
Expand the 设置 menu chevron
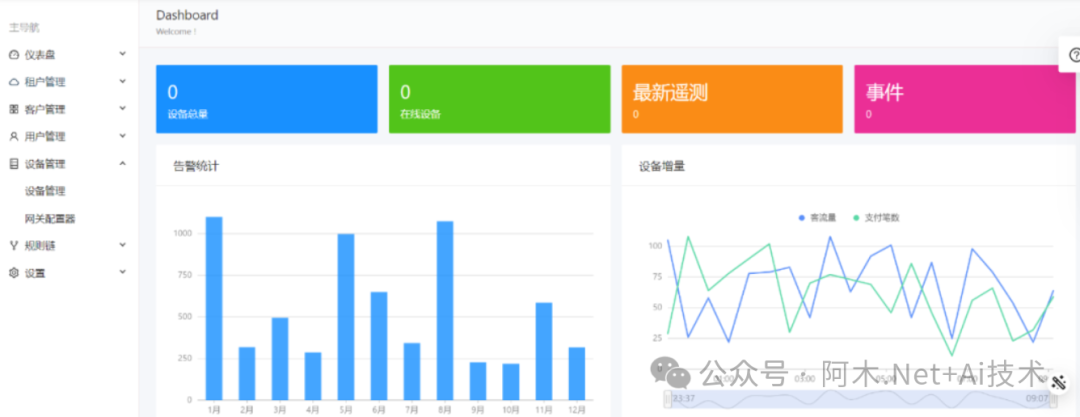click(123, 272)
